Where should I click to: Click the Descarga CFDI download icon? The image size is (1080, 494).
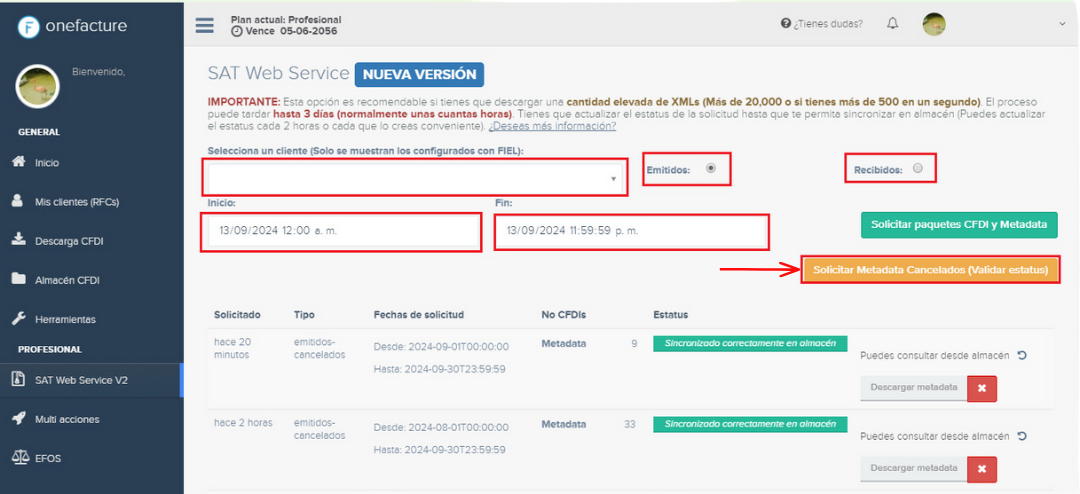point(19,241)
